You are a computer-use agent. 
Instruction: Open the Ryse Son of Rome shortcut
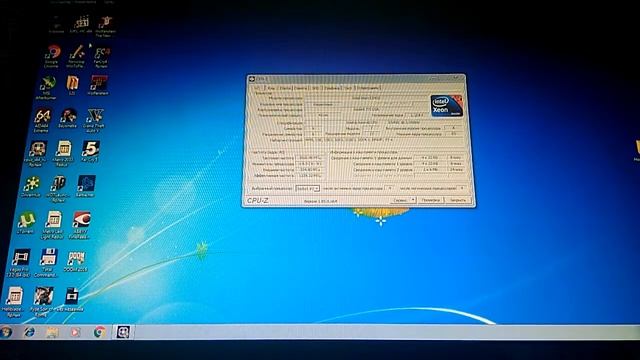tap(42, 302)
